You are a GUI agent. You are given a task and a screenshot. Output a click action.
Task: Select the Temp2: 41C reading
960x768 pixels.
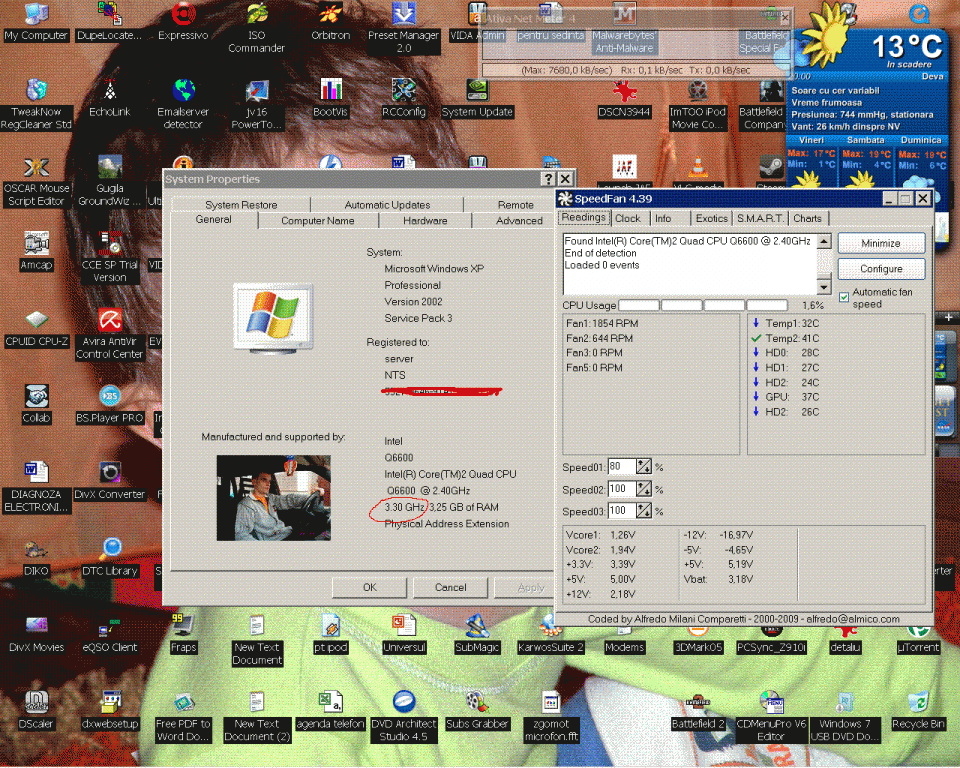792,338
